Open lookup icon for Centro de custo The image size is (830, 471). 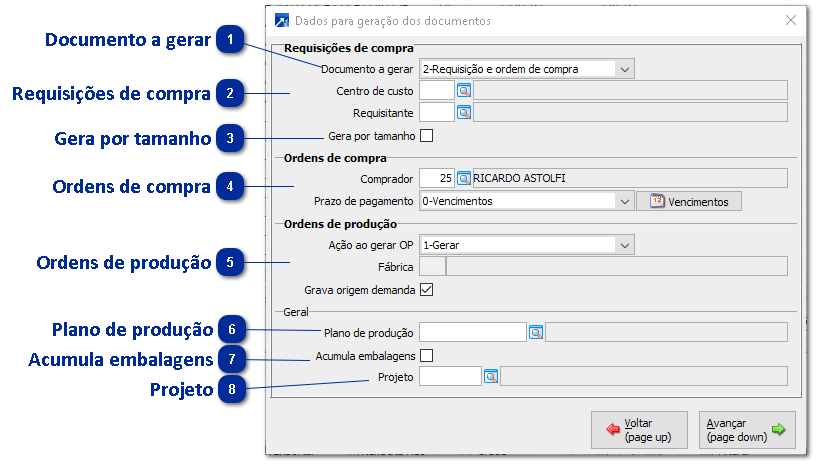click(464, 91)
